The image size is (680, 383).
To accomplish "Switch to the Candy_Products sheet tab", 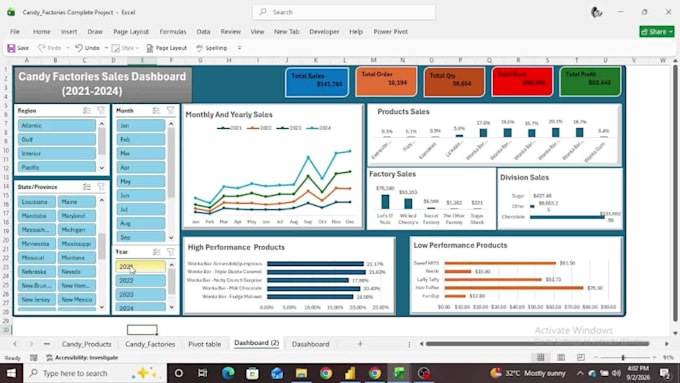I will [86, 344].
